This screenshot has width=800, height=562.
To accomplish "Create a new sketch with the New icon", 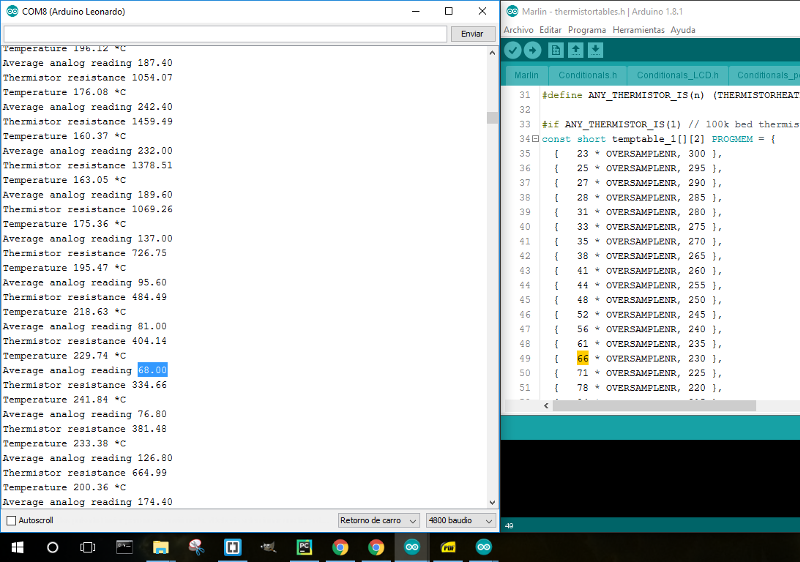I will click(556, 50).
